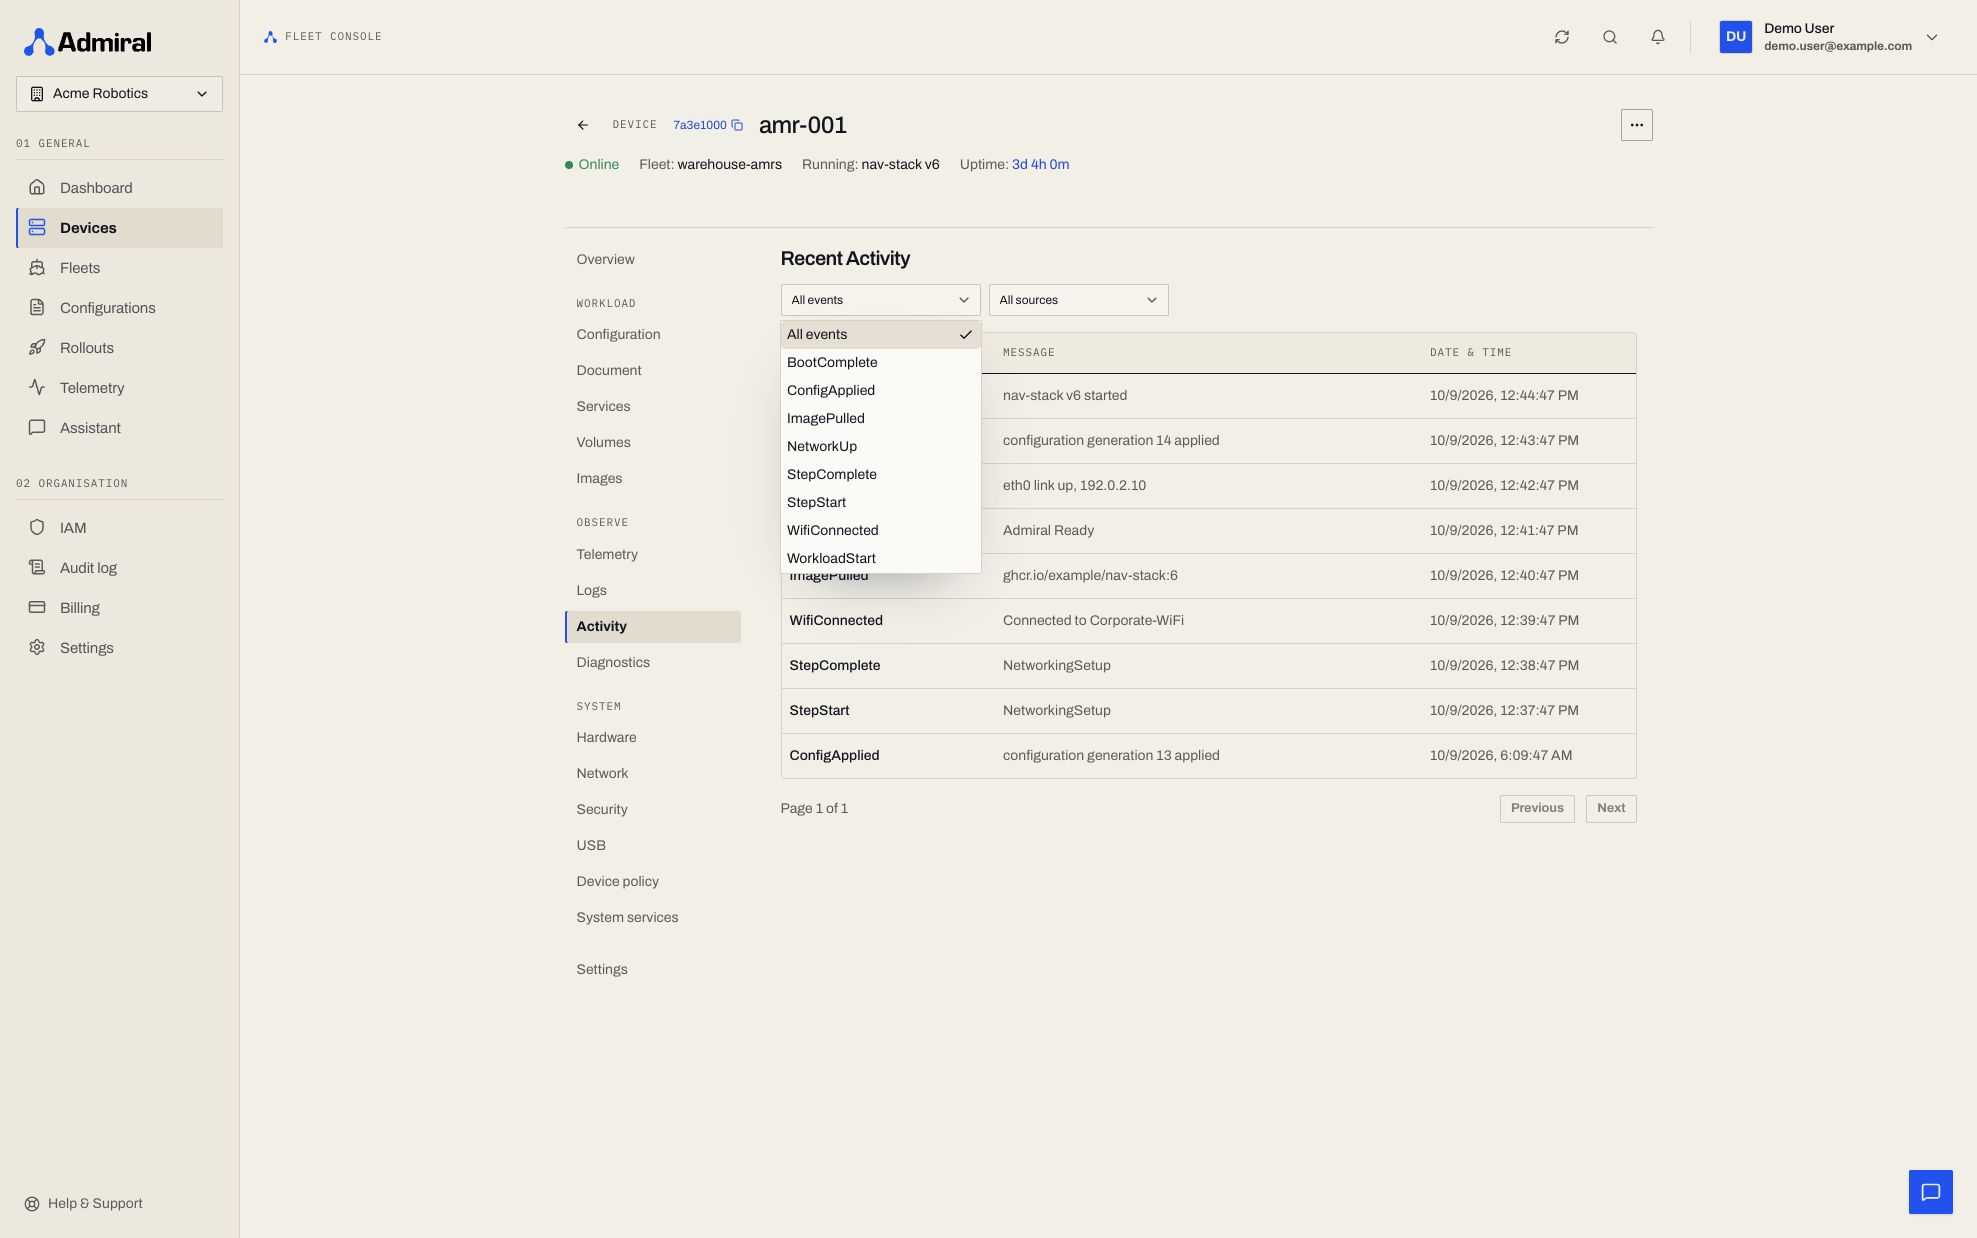This screenshot has width=1977, height=1238.
Task: Open the Diagnostics section
Action: [x=652, y=663]
